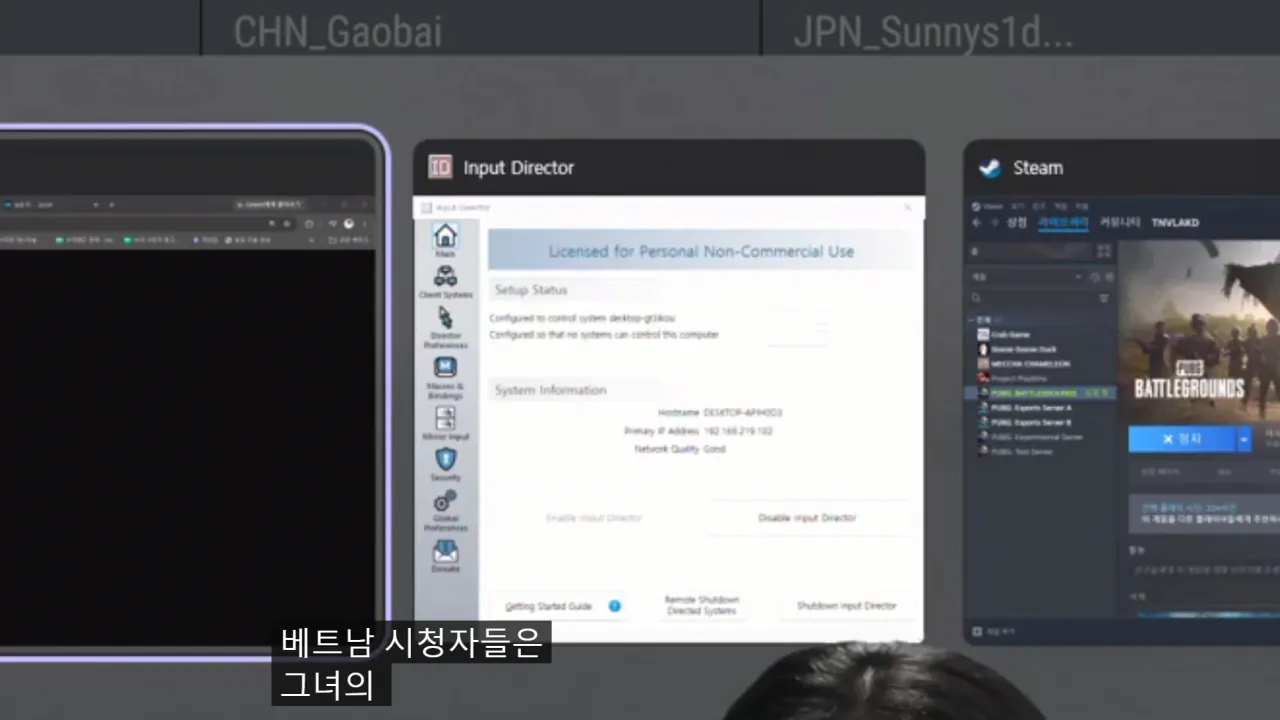Image resolution: width=1280 pixels, height=720 pixels.
Task: Click Enable Input Director button
Action: tap(594, 518)
